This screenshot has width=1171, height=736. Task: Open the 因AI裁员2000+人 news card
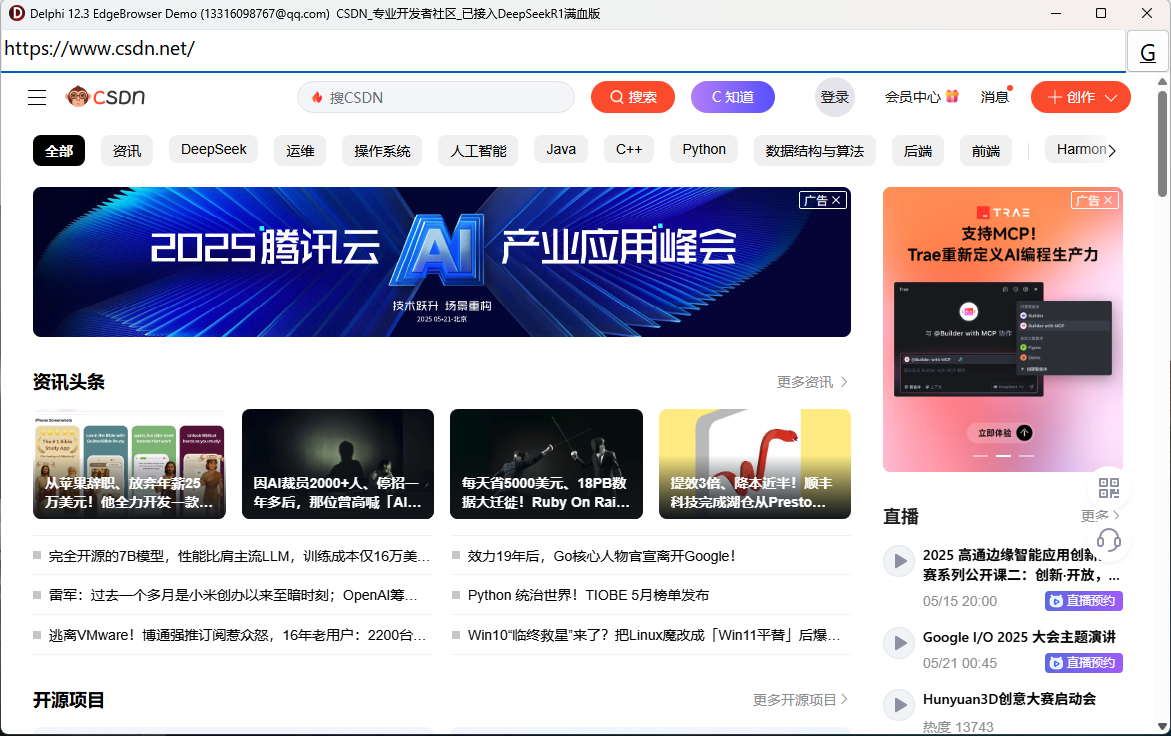coord(338,464)
